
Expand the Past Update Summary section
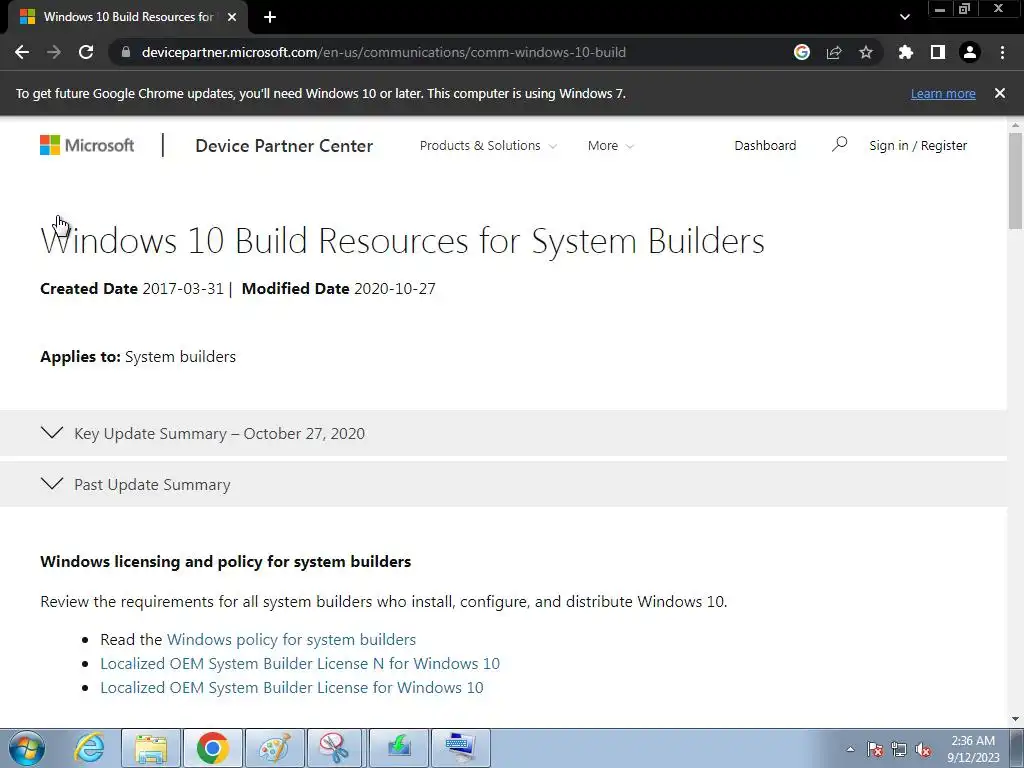click(x=503, y=484)
